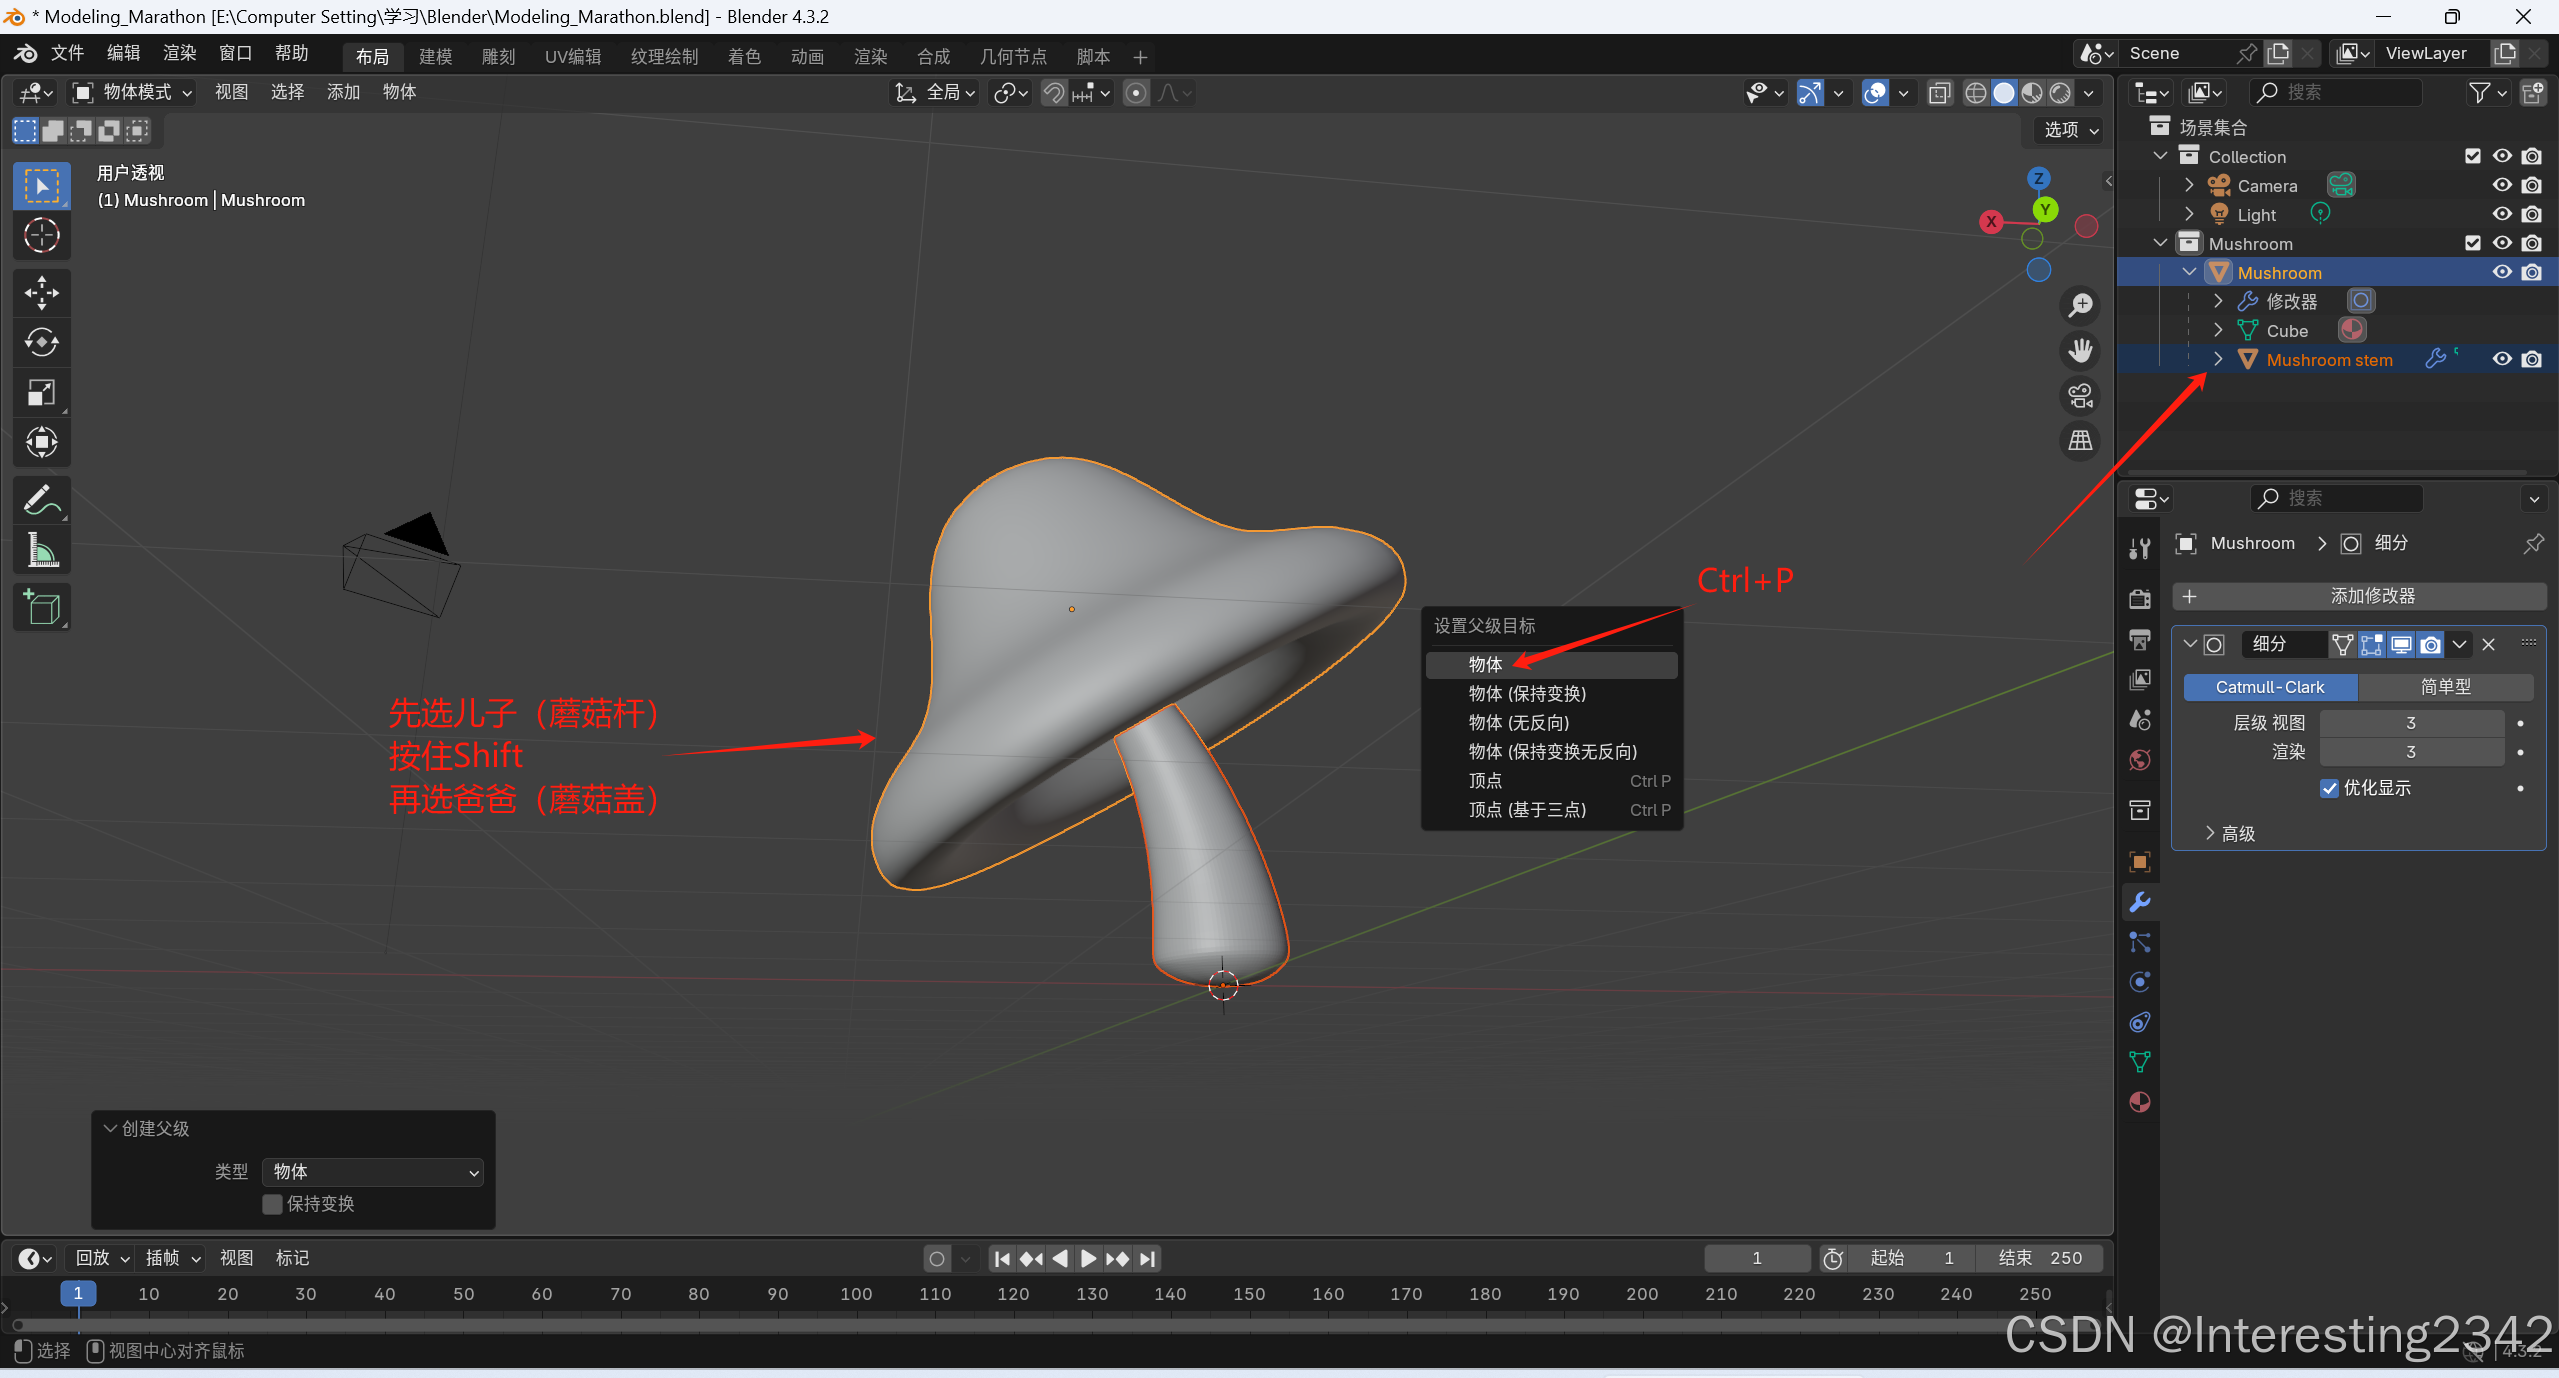Toggle camera view with camera icon
Screen dimensions: 2559x1378
point(2081,396)
